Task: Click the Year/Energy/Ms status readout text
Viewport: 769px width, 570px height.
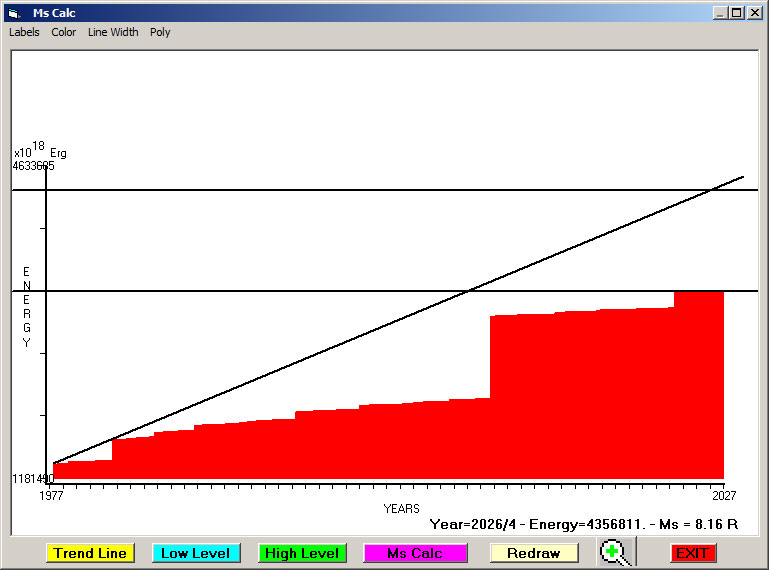Action: tap(583, 523)
